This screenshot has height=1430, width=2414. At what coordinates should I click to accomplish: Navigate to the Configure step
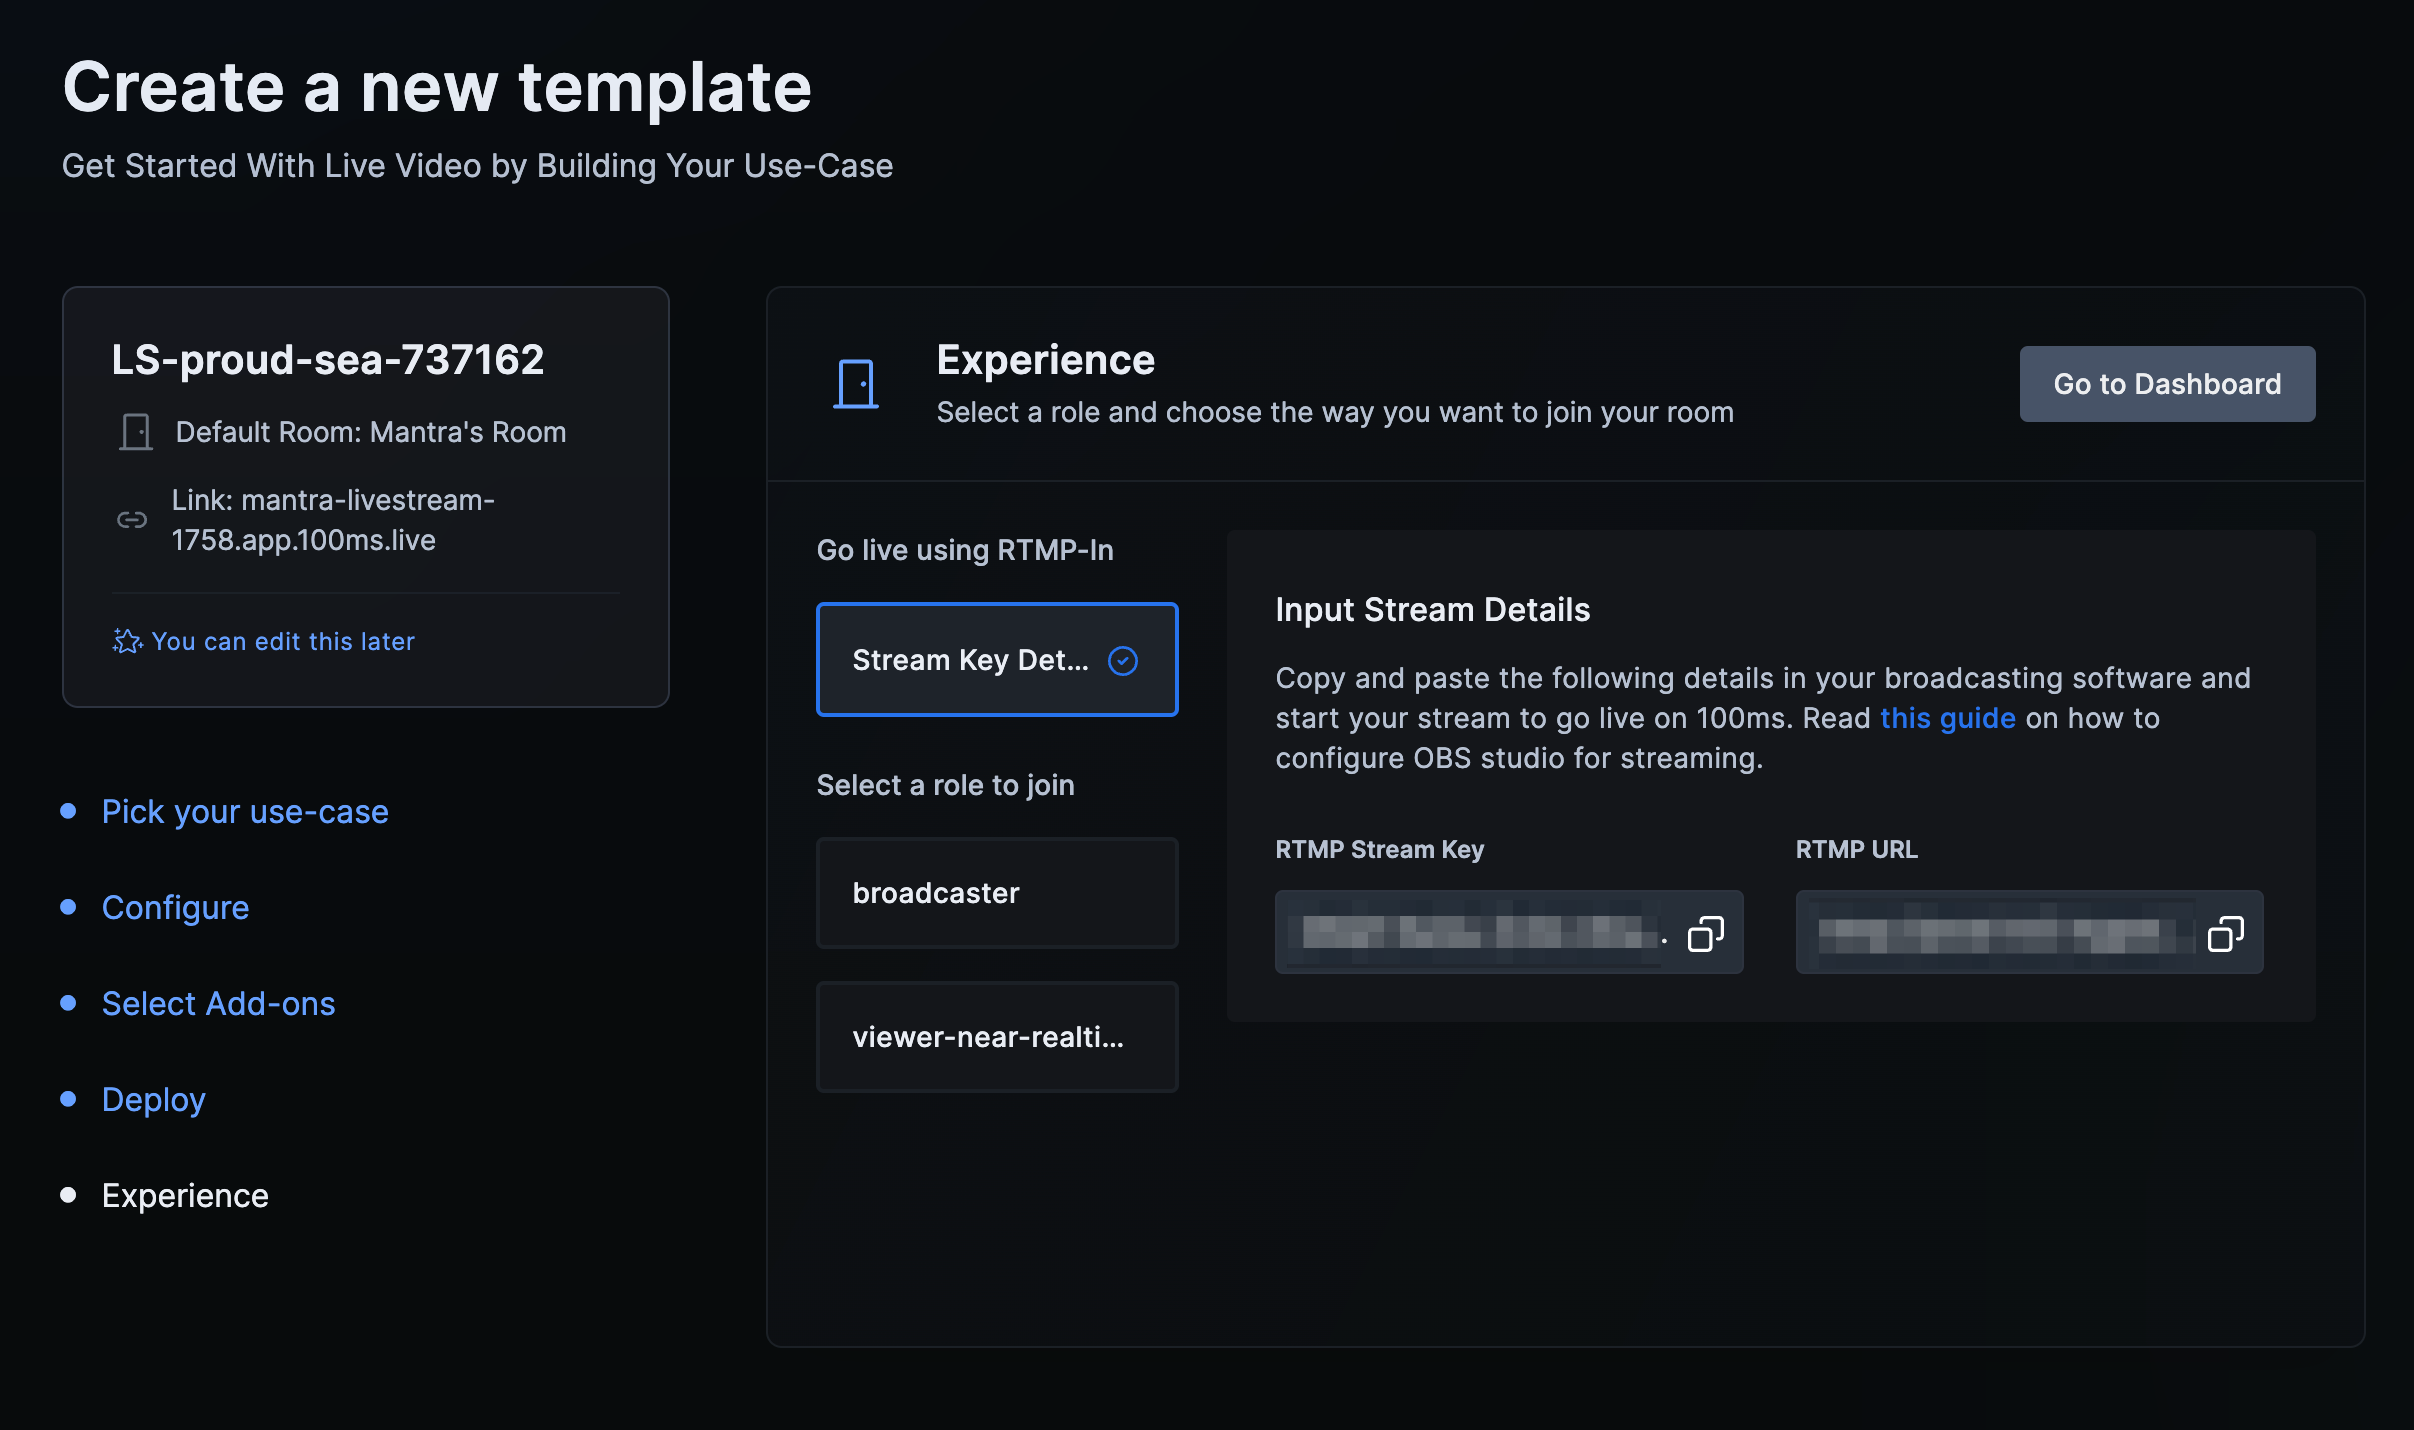click(x=175, y=907)
